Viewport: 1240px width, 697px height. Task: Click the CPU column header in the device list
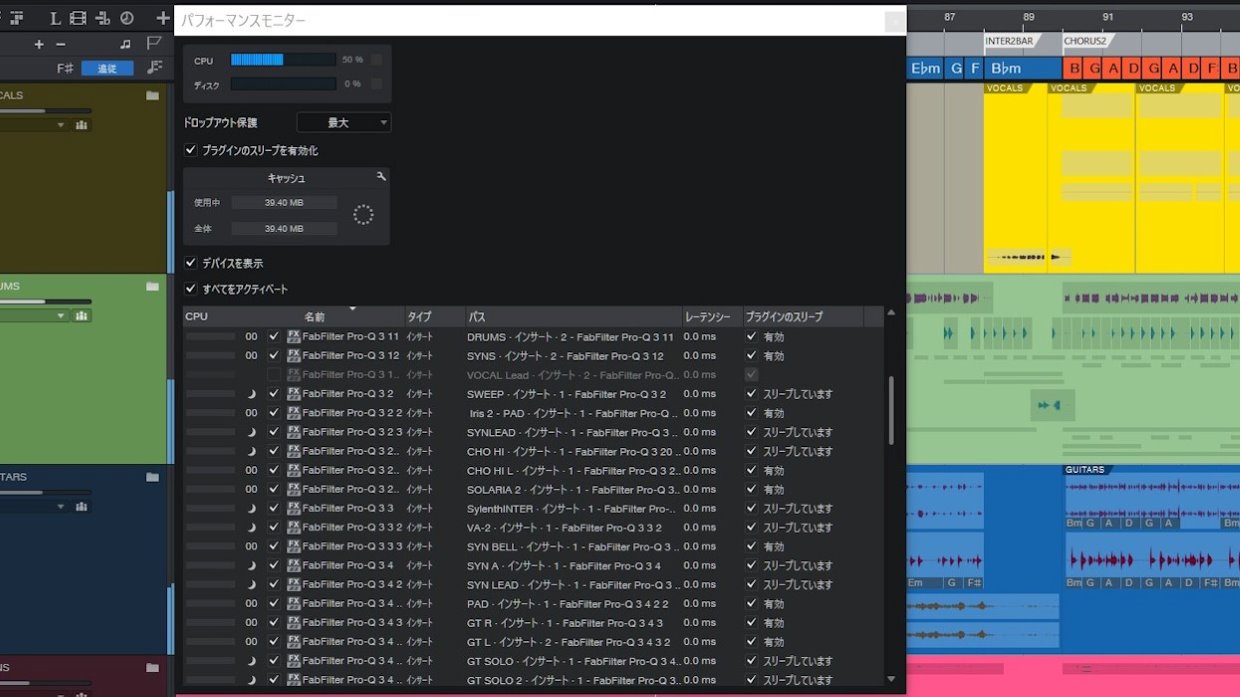(x=196, y=317)
